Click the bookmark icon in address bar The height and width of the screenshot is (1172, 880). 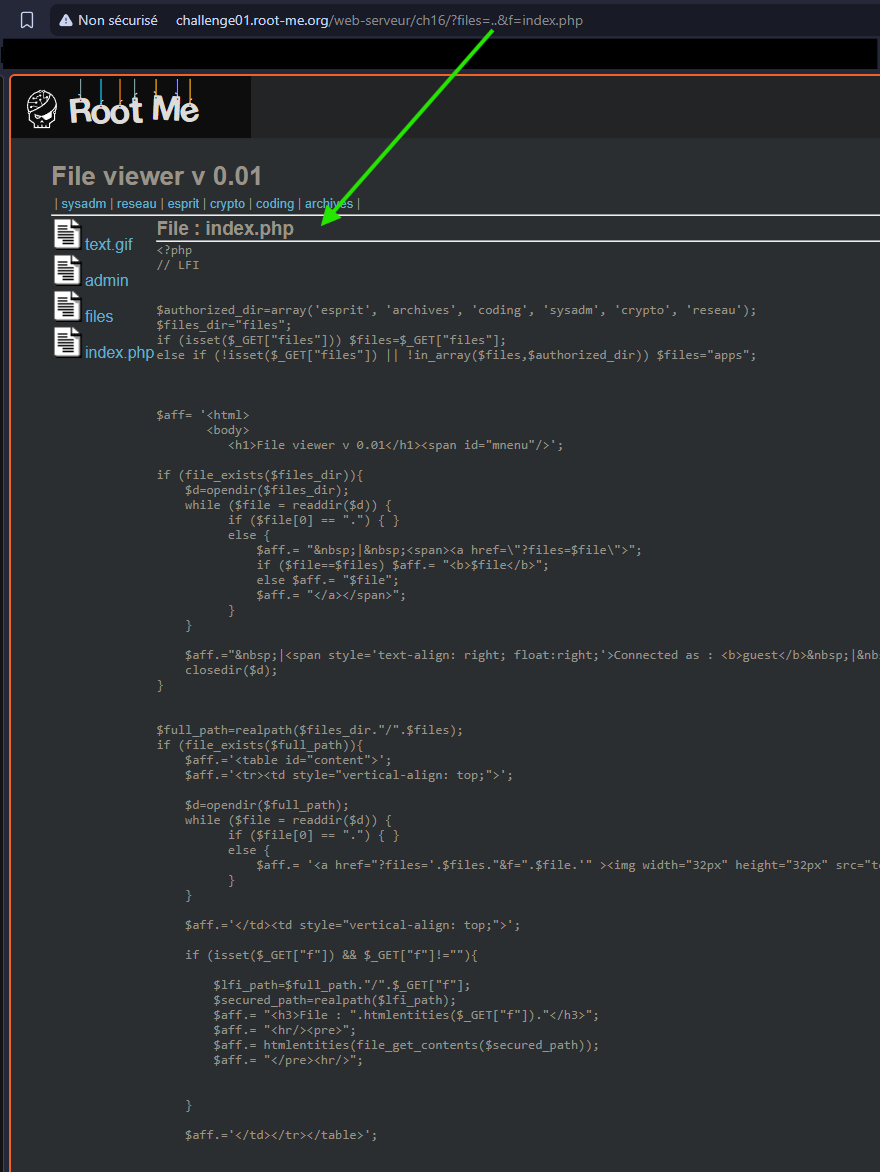click(x=27, y=20)
